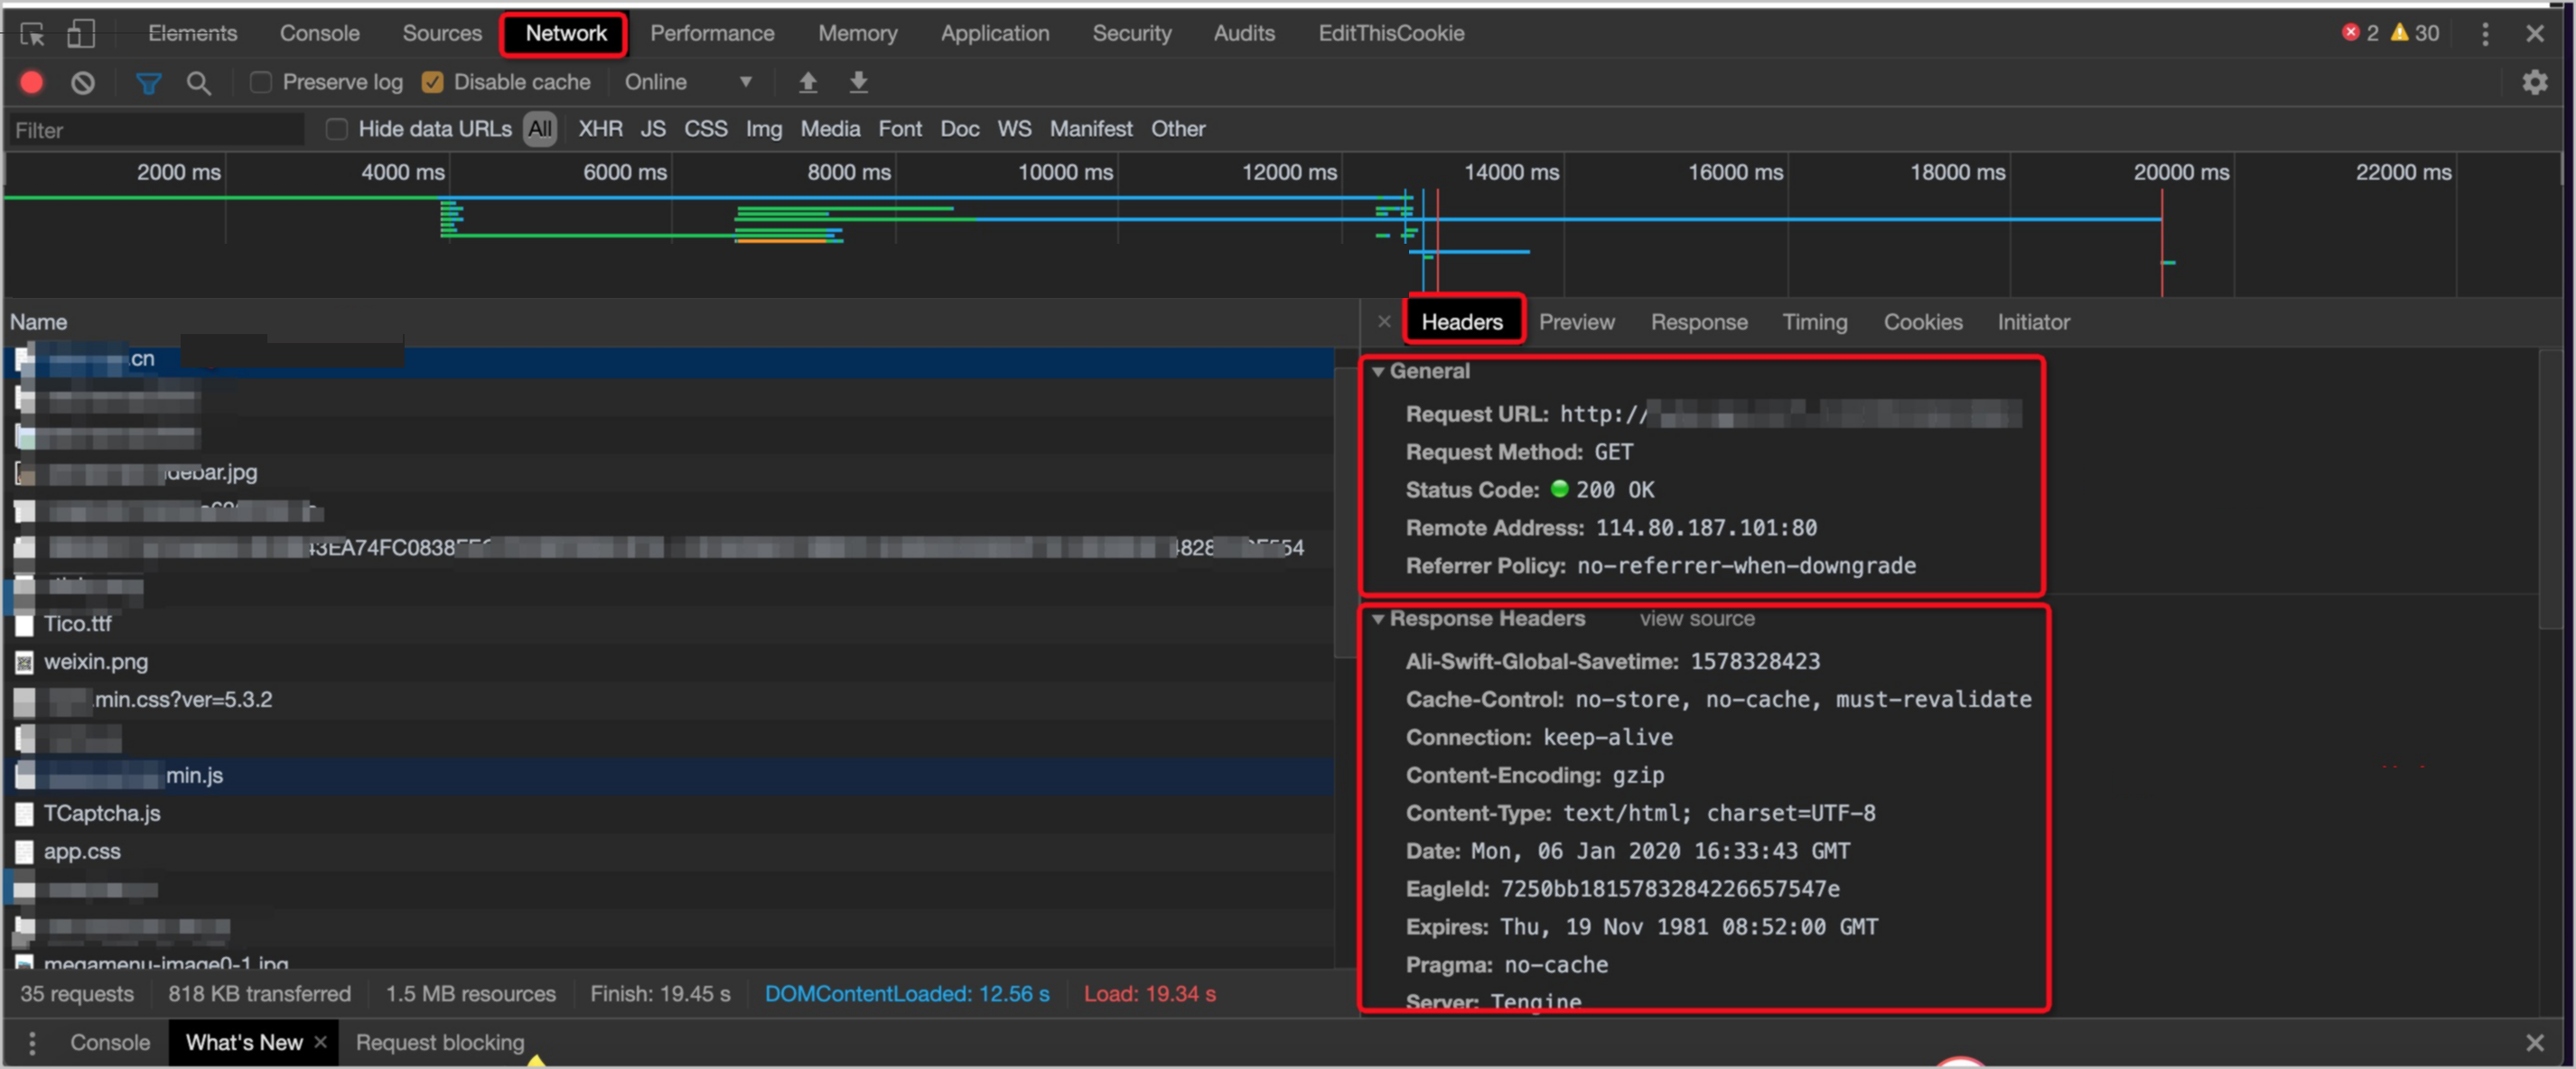Click the Filter text input field
This screenshot has width=2576, height=1069.
155,130
